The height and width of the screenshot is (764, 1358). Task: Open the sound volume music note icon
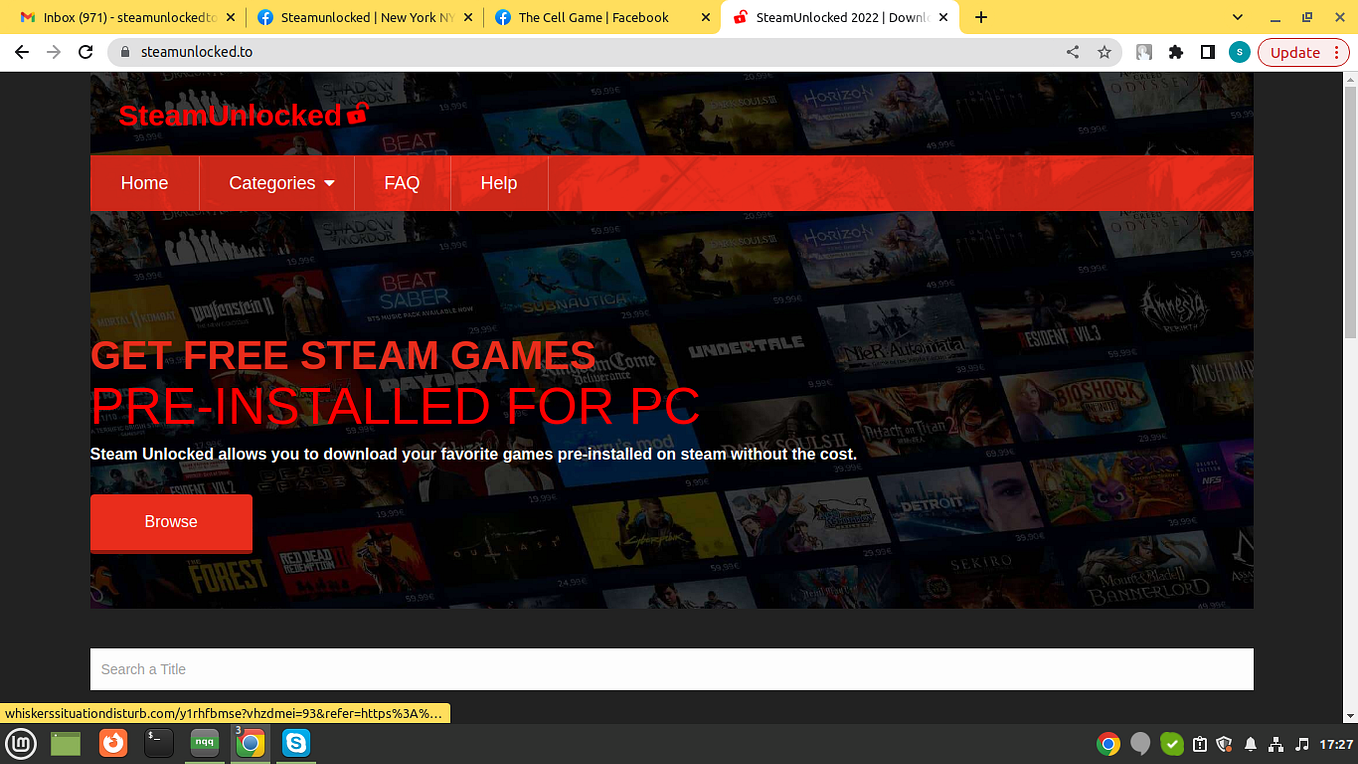tap(1302, 744)
